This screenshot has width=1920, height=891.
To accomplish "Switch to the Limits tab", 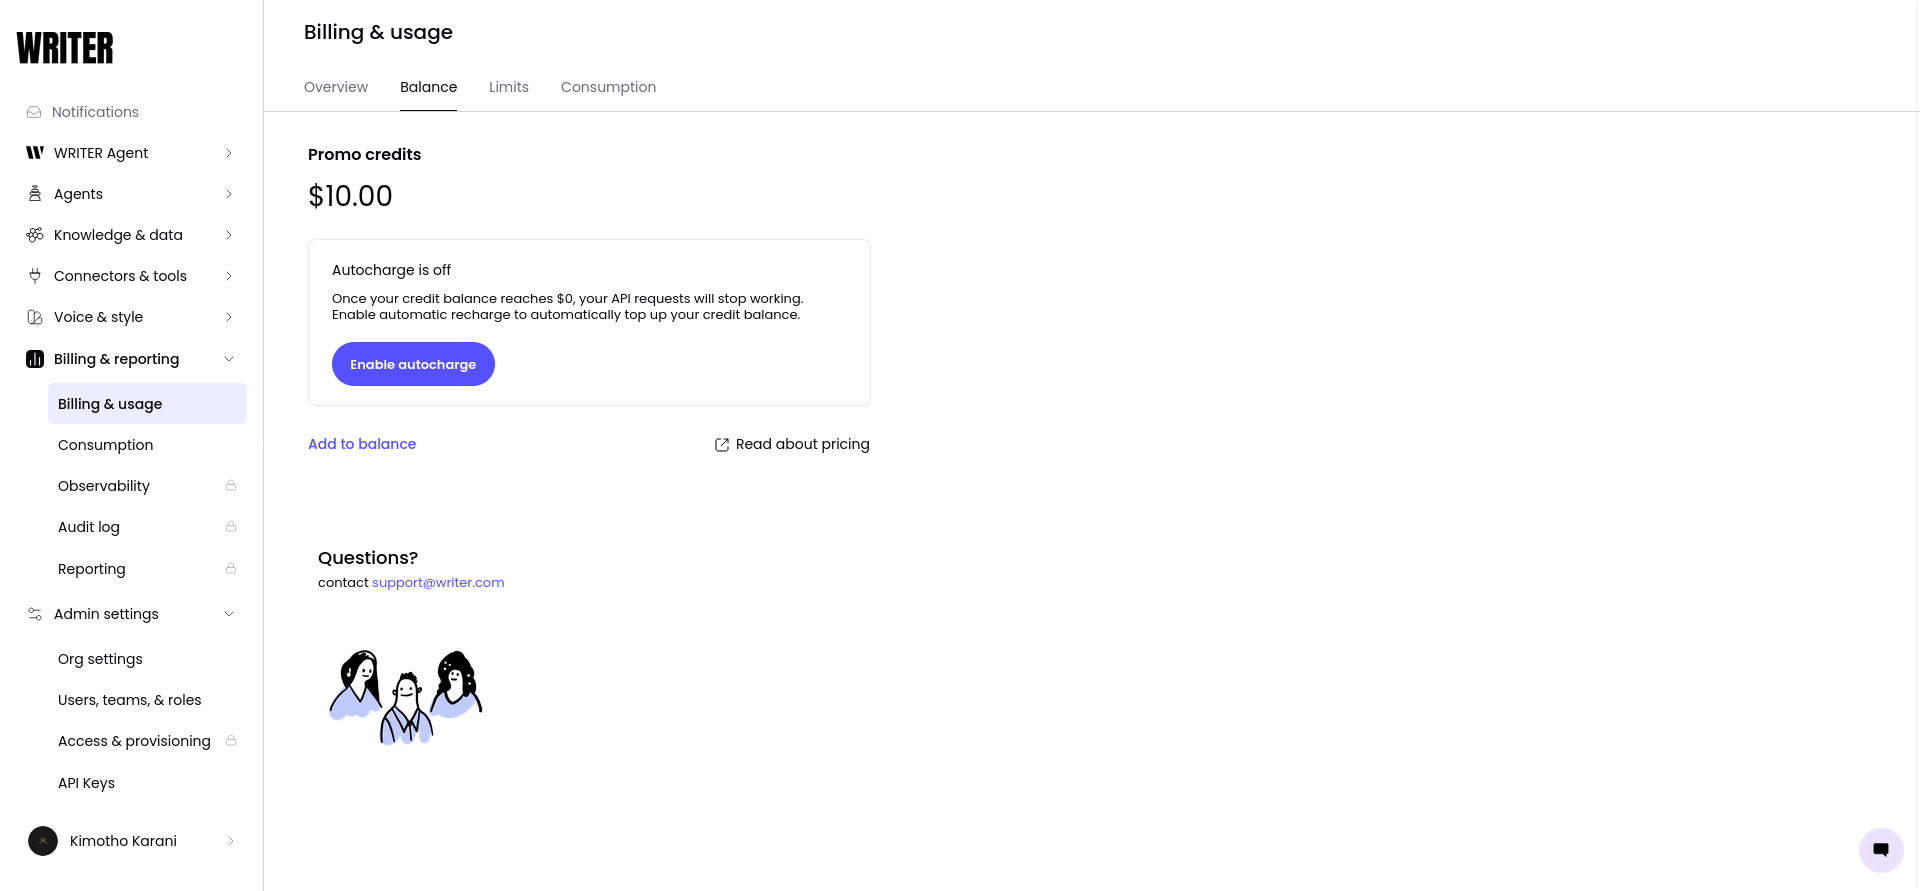I will 509,87.
